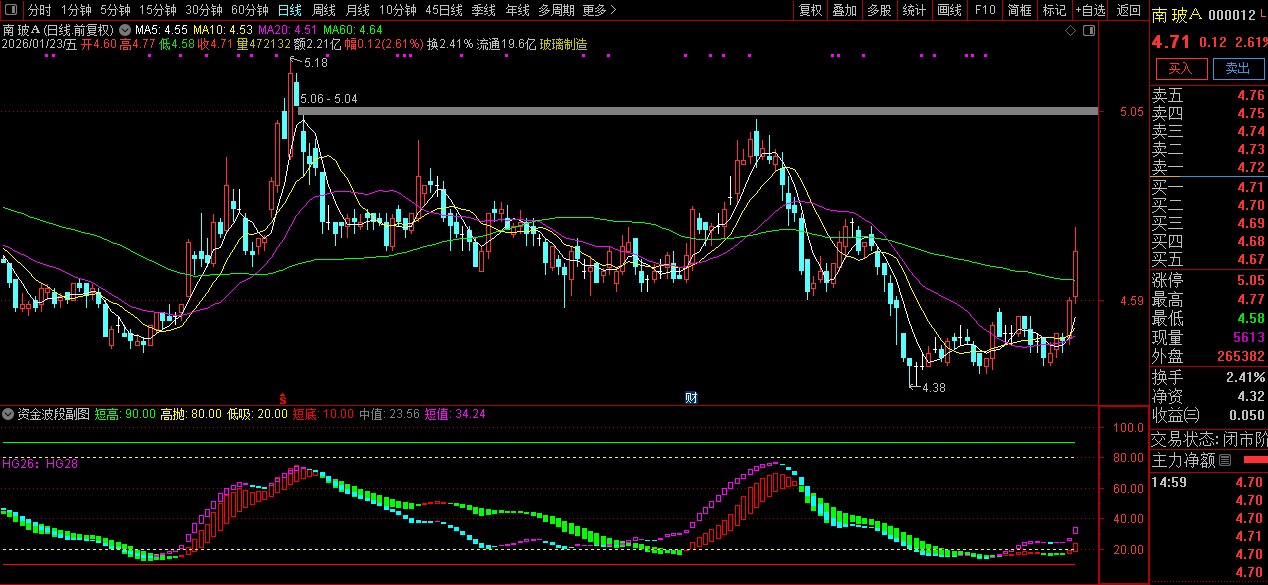The width and height of the screenshot is (1268, 585).
Task: Click the 收益(三) circled indicator icon
Action: point(1192,415)
